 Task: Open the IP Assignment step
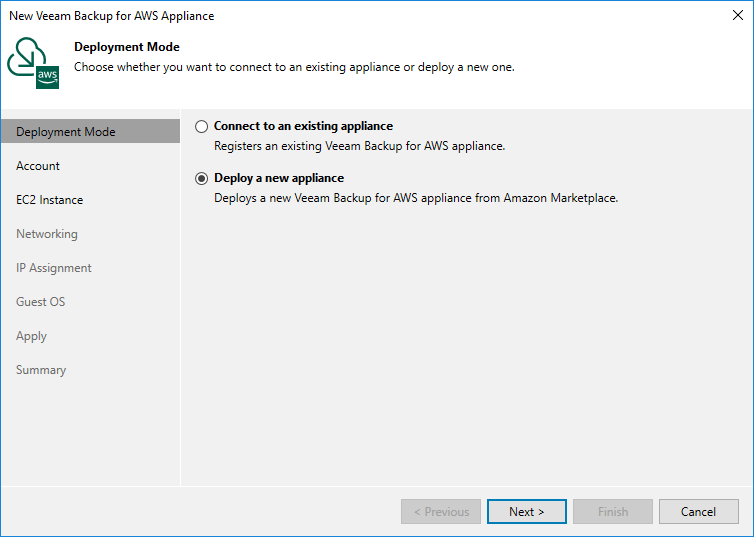(54, 268)
